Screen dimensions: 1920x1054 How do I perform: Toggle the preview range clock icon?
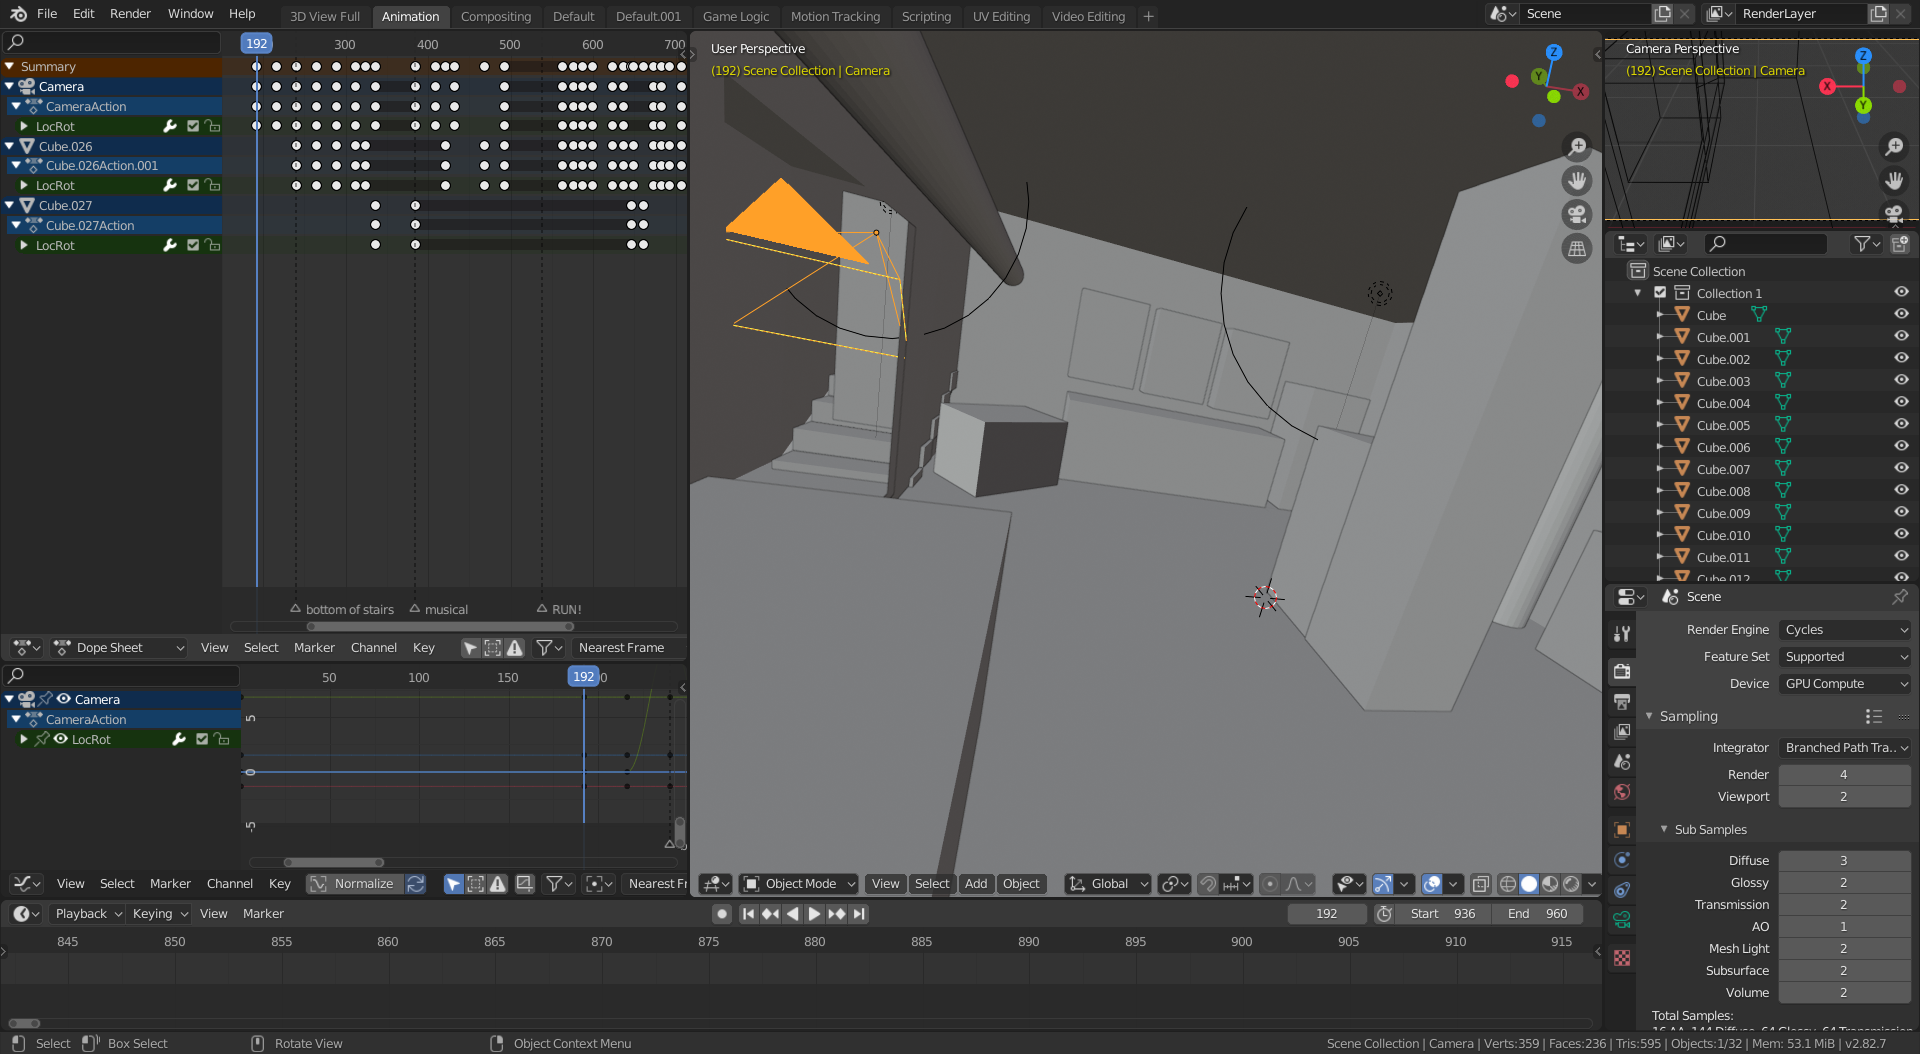tap(1384, 914)
